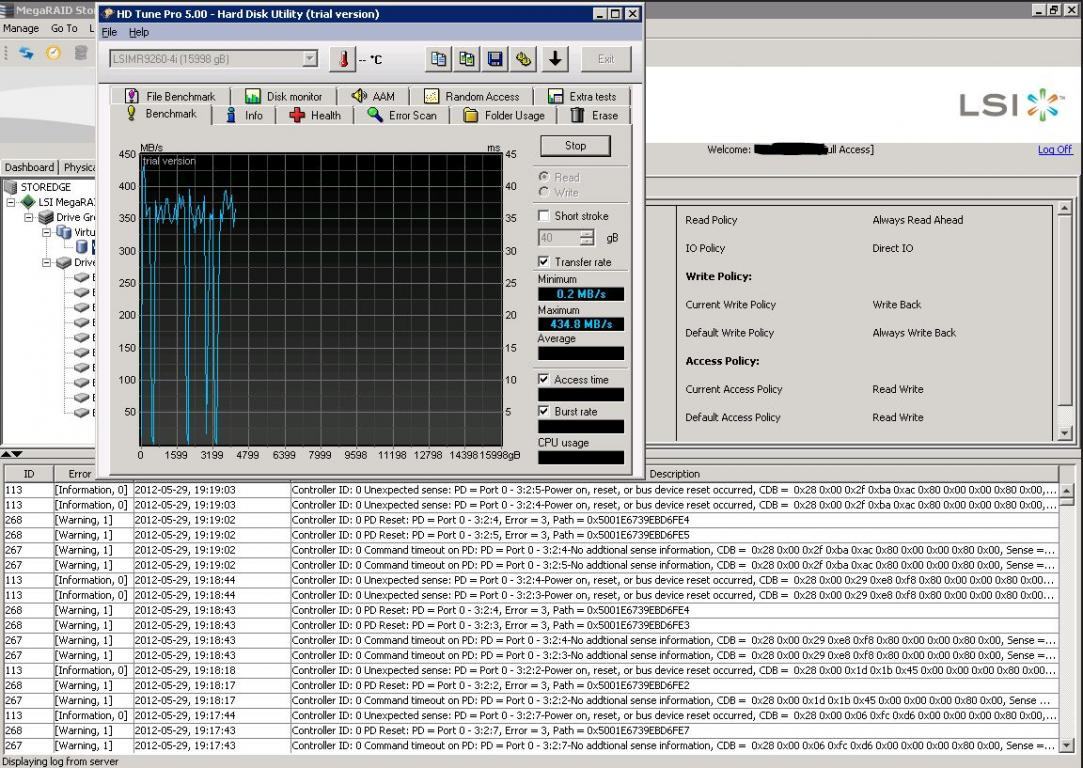Click the copy screenshot to clipboard icon

[467, 59]
